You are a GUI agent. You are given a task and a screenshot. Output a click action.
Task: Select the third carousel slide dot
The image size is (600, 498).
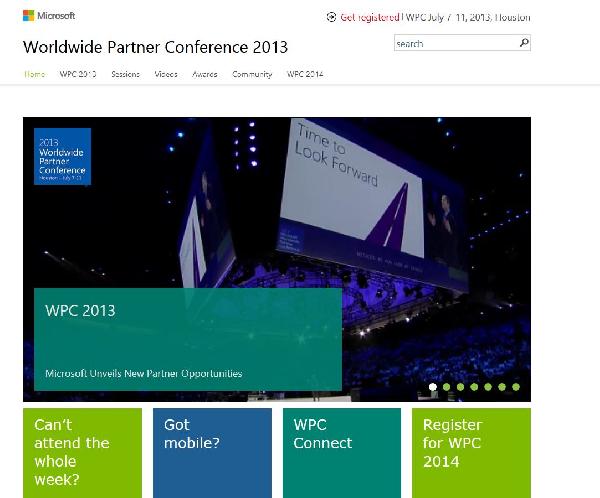[x=460, y=387]
